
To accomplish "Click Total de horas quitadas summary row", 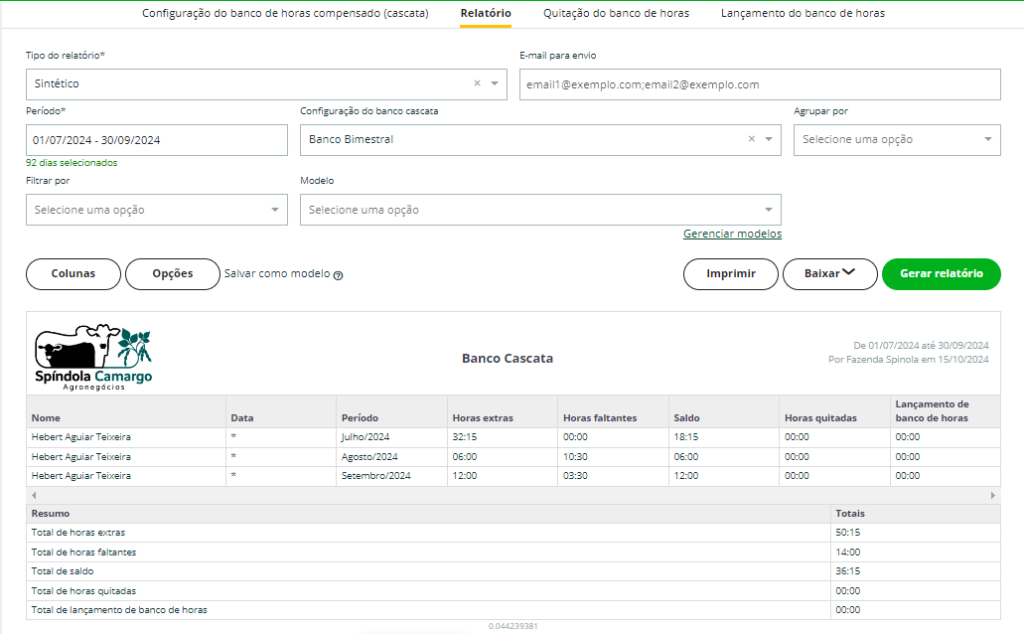I will (513, 591).
